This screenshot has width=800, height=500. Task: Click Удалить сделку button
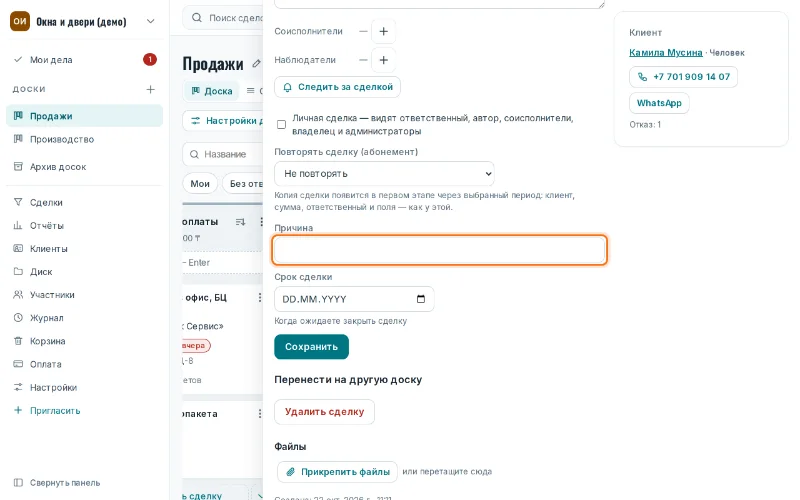point(324,412)
